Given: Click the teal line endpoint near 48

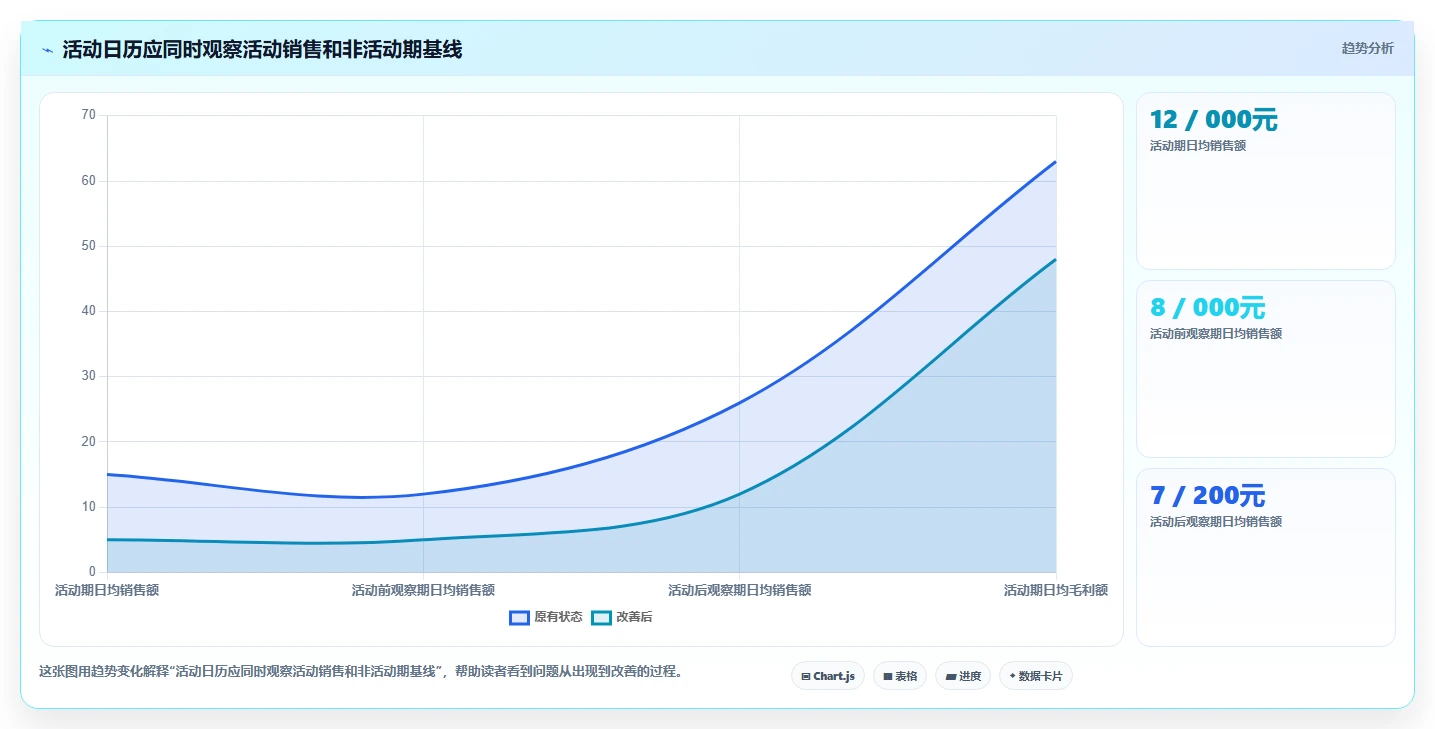Looking at the screenshot, I should [1055, 260].
